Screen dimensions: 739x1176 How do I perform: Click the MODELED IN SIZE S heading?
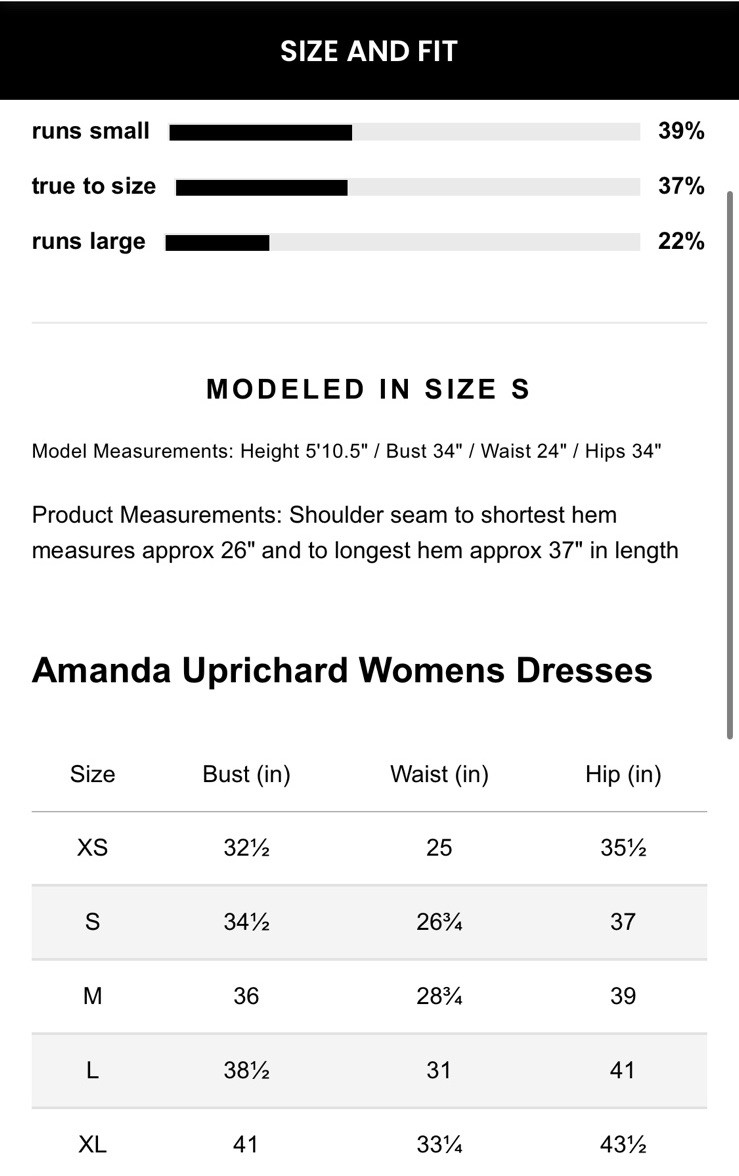point(368,390)
